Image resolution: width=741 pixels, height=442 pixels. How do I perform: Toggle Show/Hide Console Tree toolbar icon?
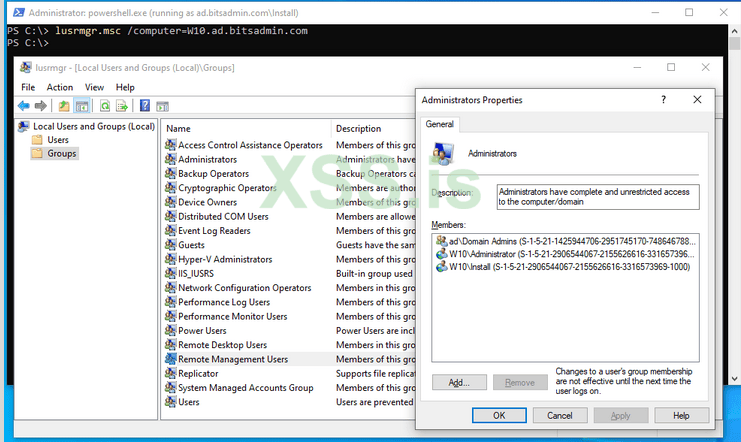click(82, 106)
